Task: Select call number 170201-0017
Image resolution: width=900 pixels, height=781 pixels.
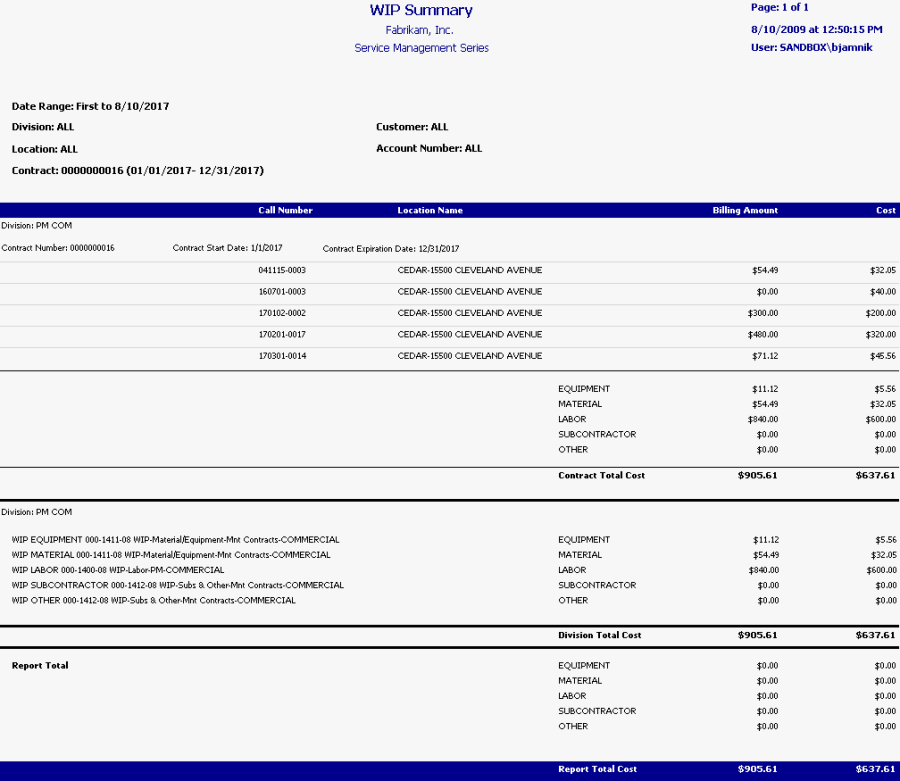Action: (282, 335)
